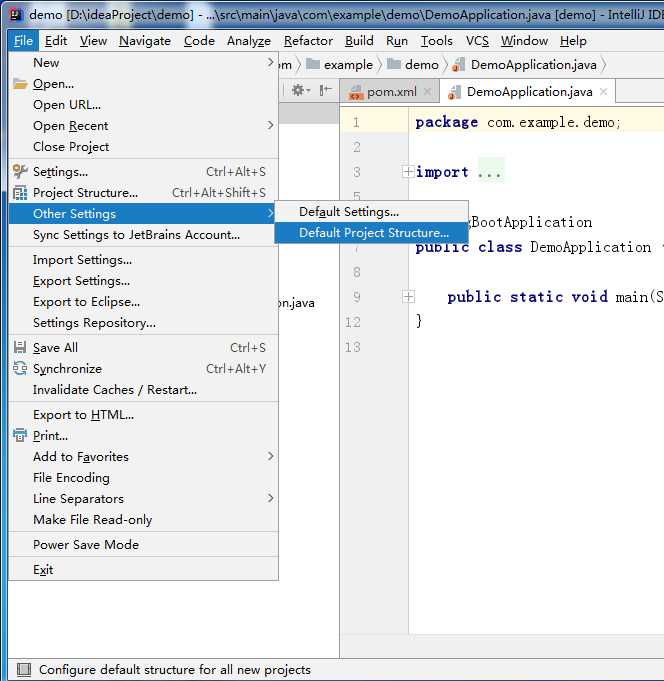Open the Refactor menu
664x681 pixels.
click(x=308, y=41)
